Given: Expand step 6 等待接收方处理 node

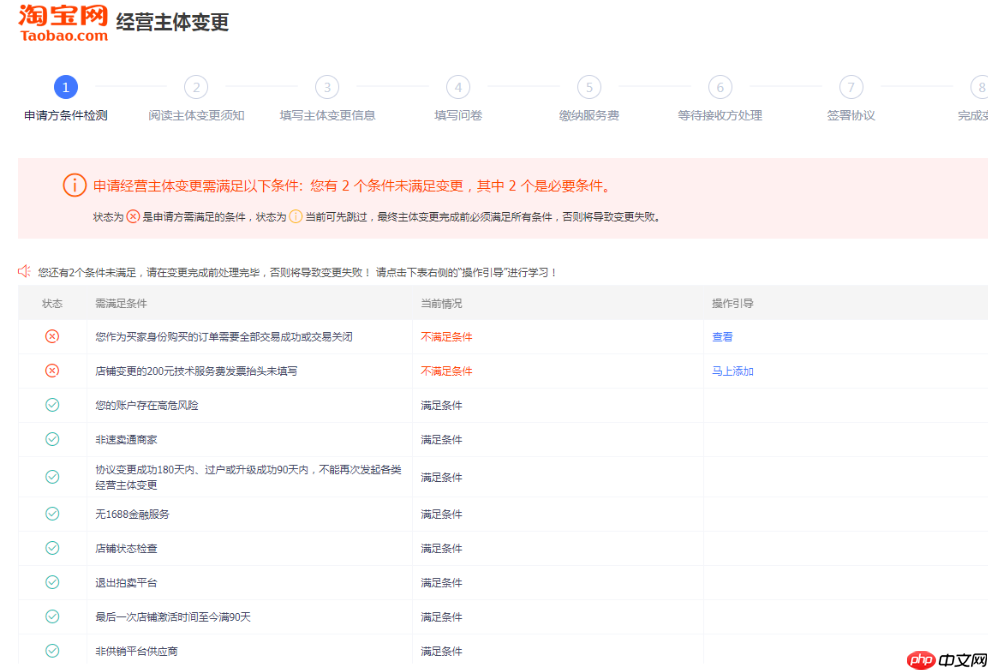Looking at the screenshot, I should tap(719, 87).
